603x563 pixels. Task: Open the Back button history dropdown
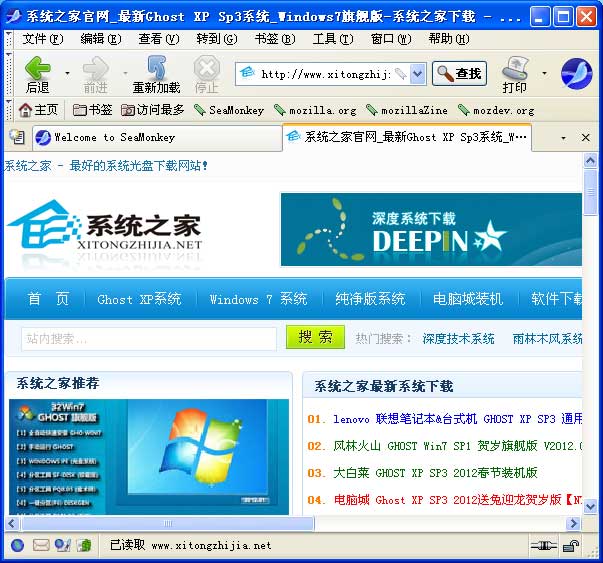click(x=68, y=73)
